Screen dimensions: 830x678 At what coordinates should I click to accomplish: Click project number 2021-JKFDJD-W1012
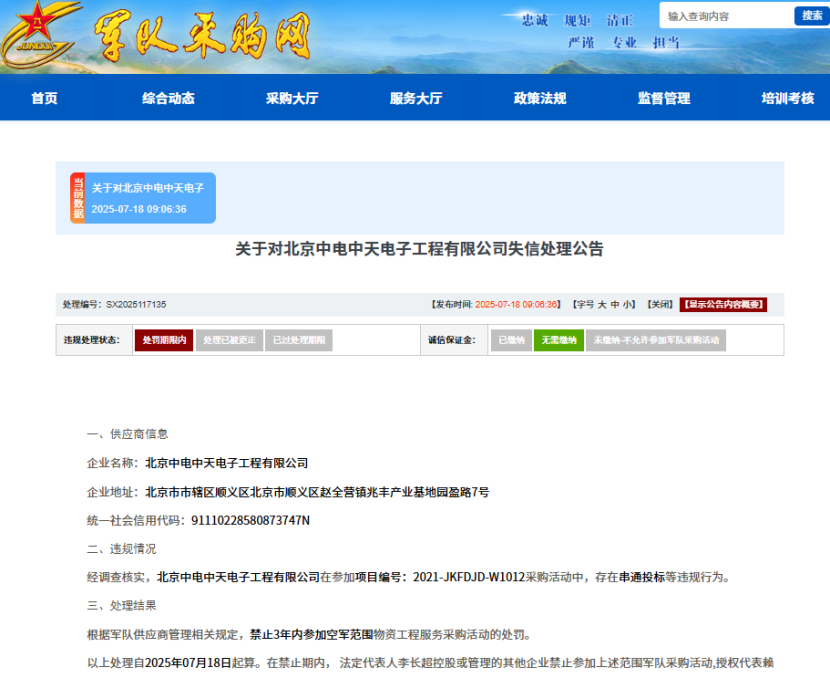pyautogui.click(x=468, y=577)
